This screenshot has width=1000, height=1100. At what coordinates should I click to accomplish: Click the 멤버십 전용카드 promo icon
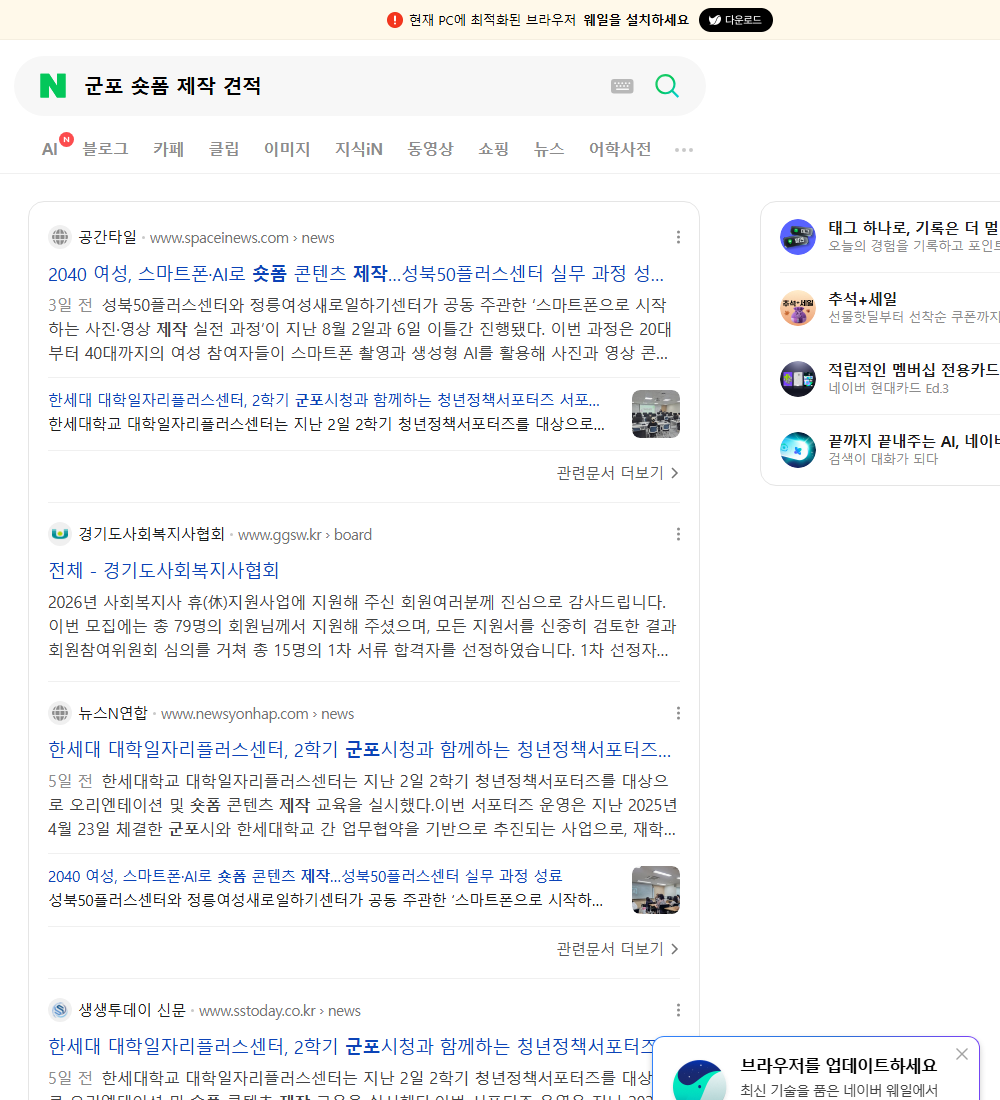pos(798,379)
